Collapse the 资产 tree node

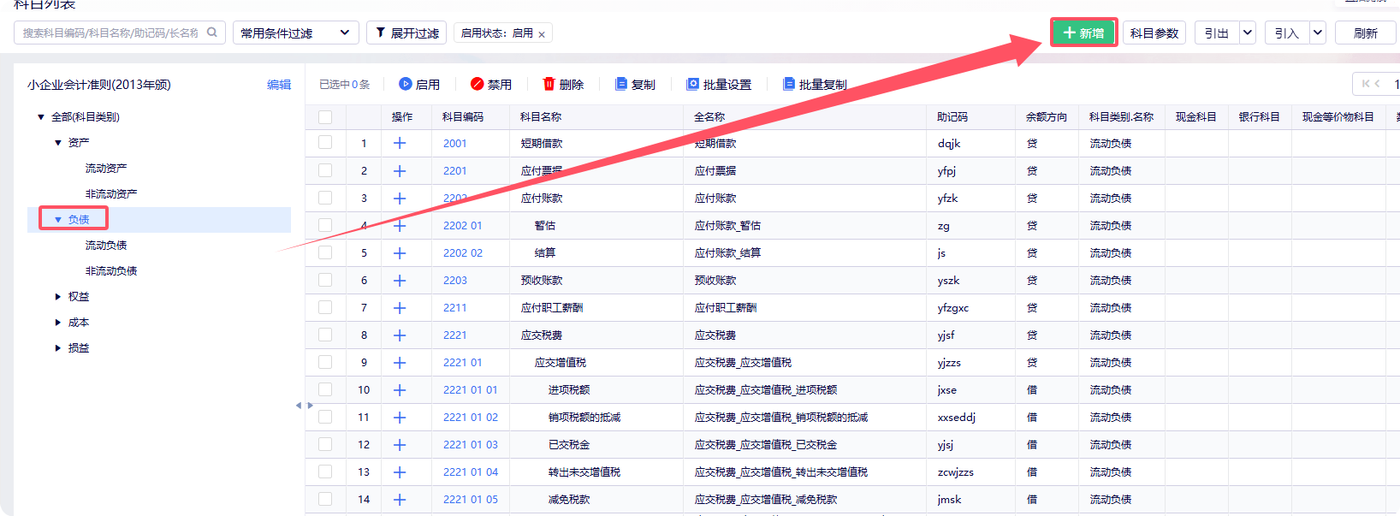[59, 143]
